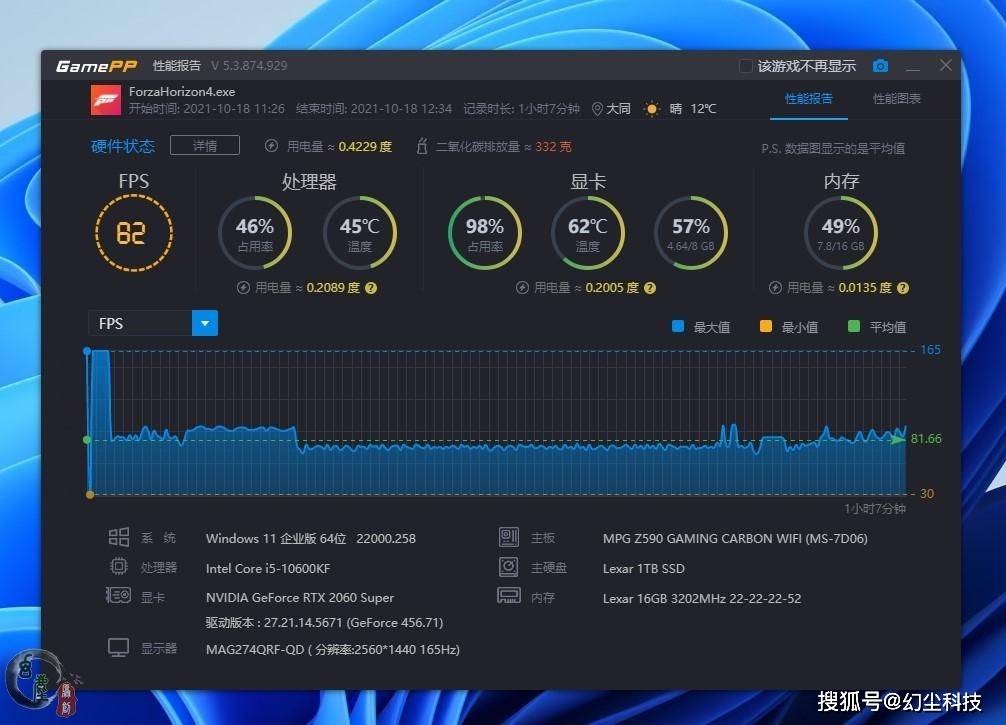
Task: Click the 332 克 emission value
Action: click(553, 147)
